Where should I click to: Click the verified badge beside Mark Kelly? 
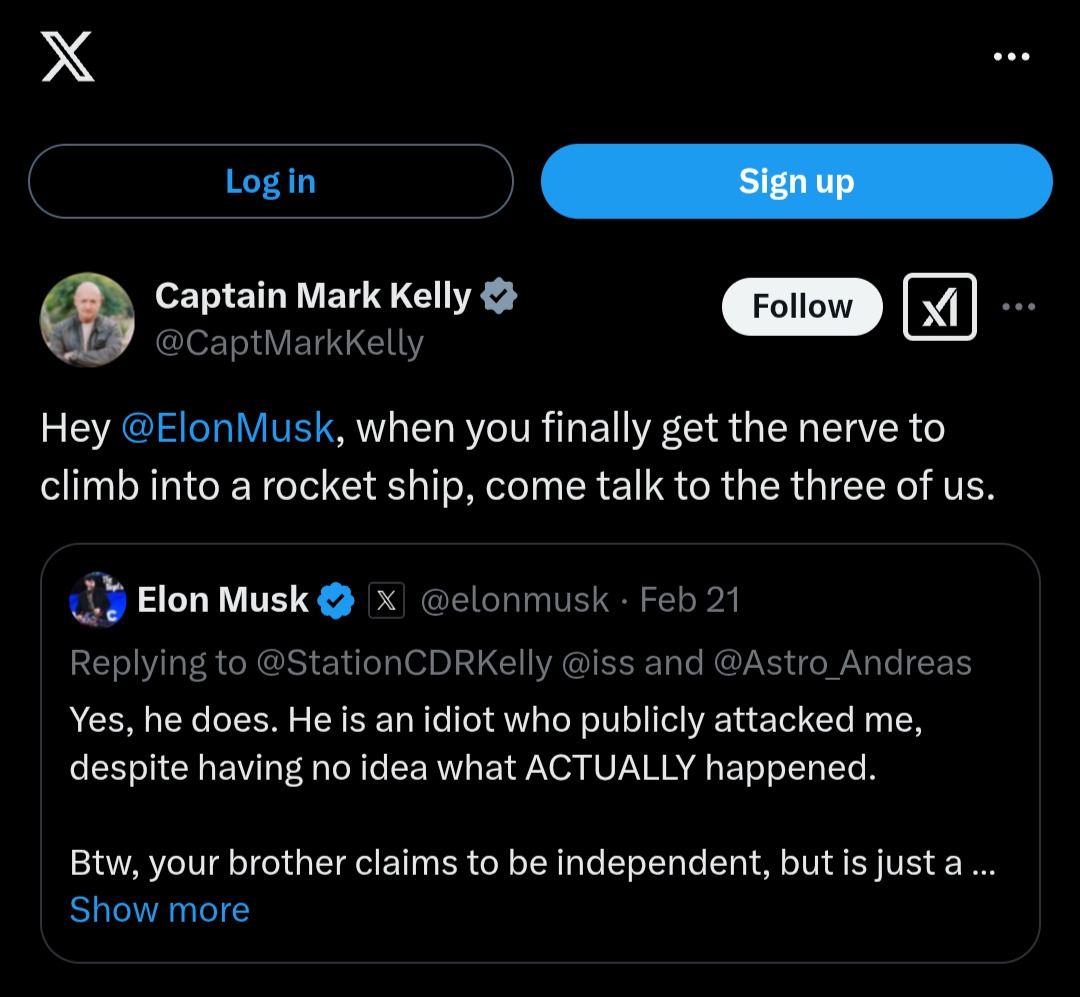coord(499,297)
